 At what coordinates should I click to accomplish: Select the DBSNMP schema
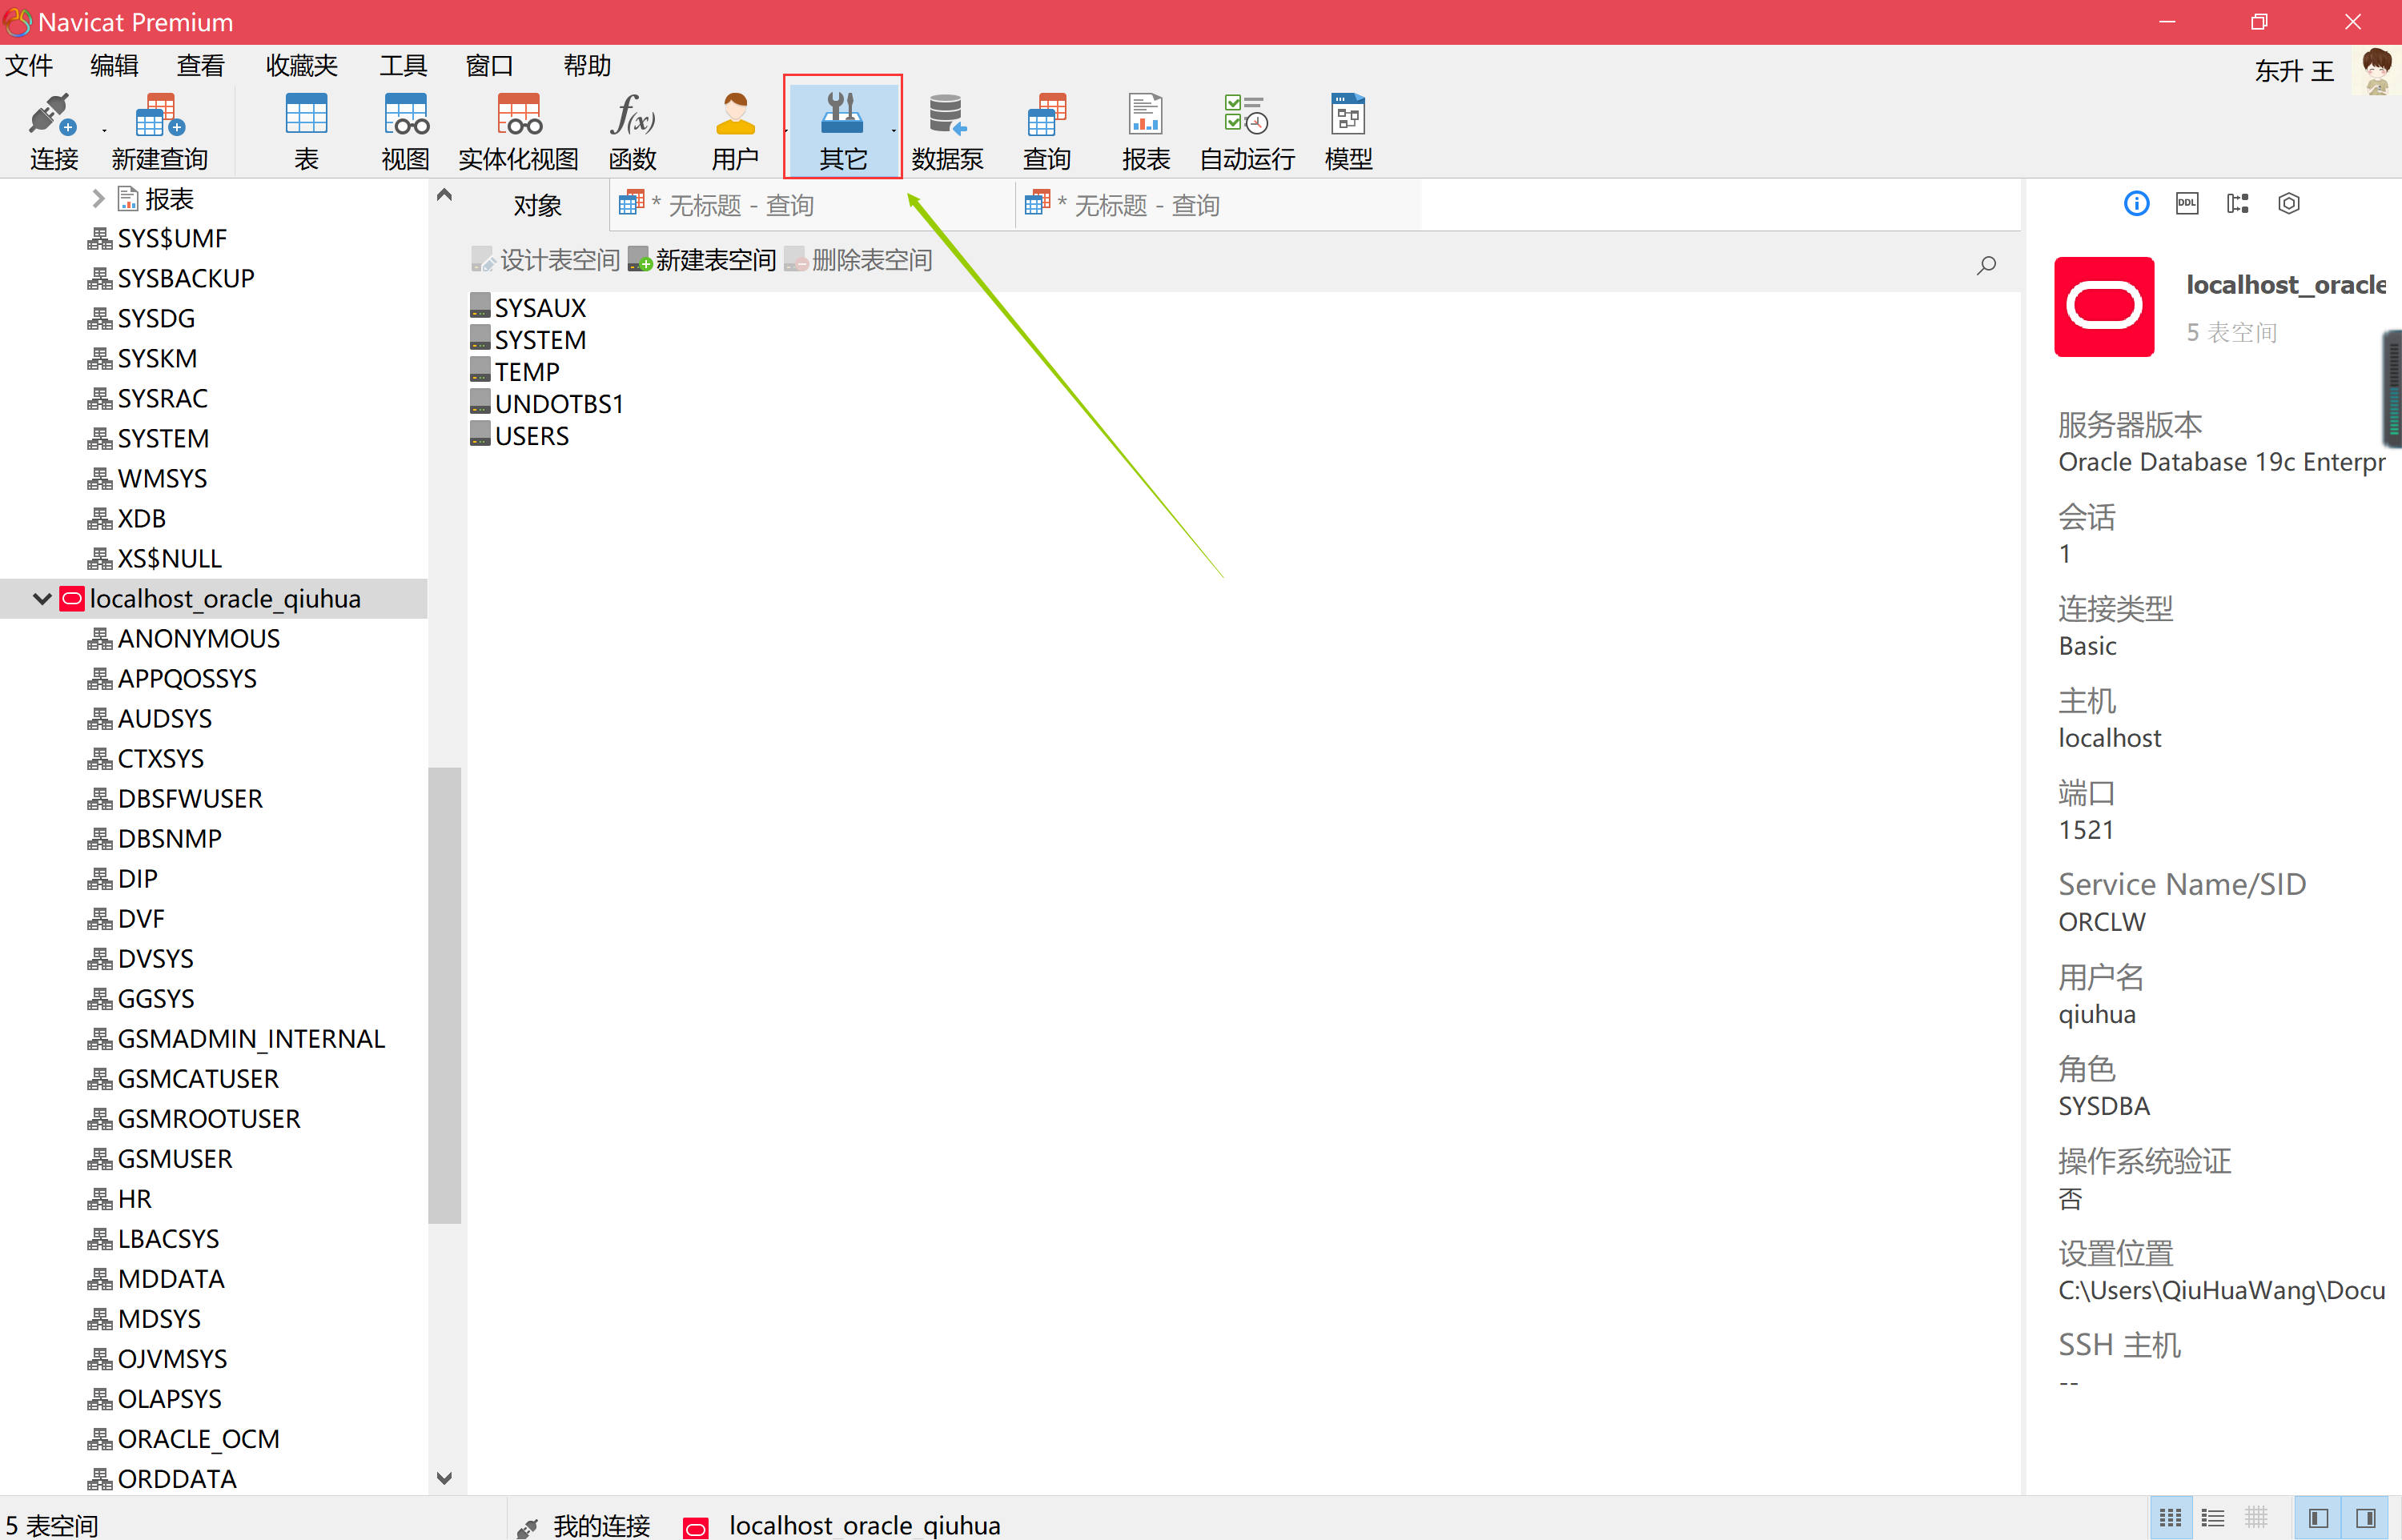[155, 839]
